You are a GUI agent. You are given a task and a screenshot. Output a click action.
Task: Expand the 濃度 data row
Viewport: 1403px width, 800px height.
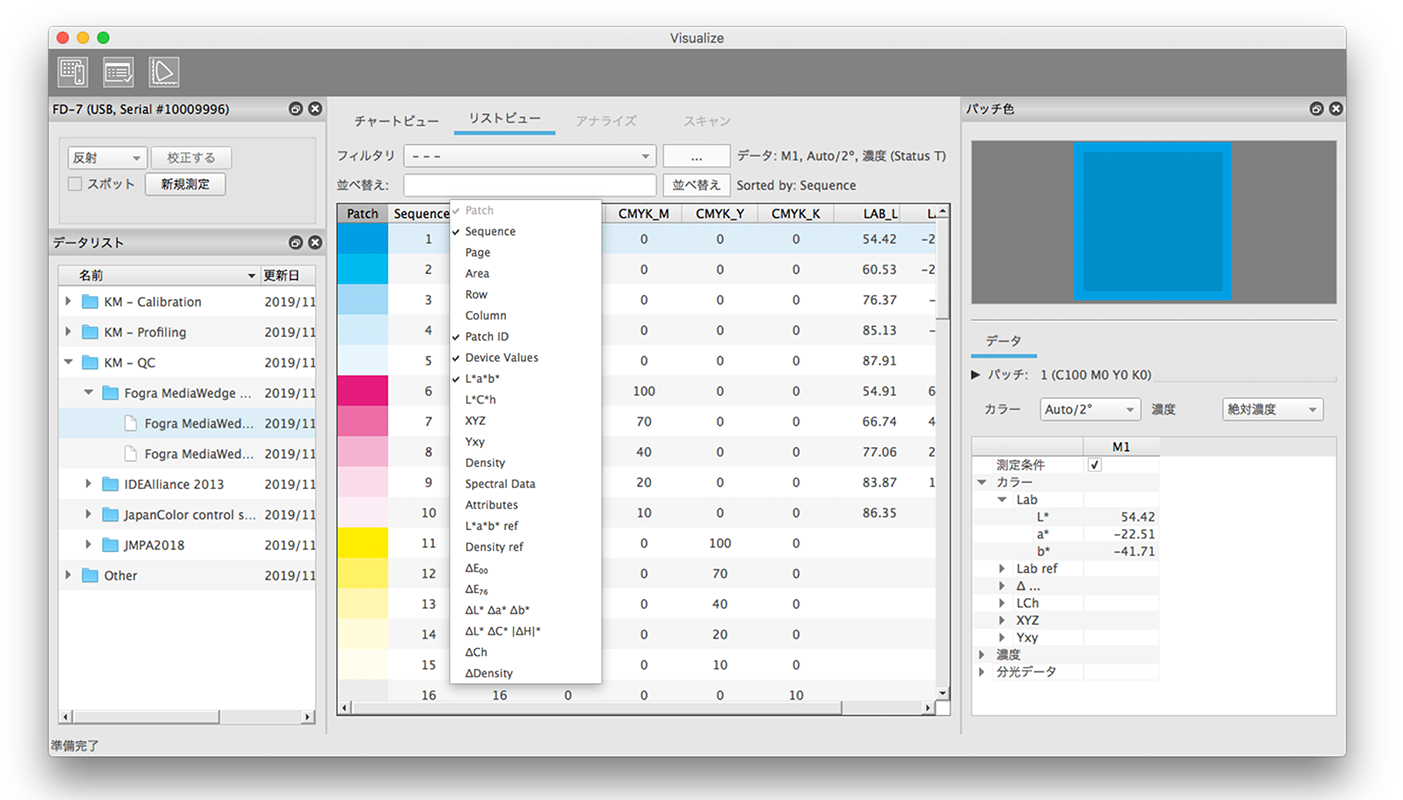(983, 654)
